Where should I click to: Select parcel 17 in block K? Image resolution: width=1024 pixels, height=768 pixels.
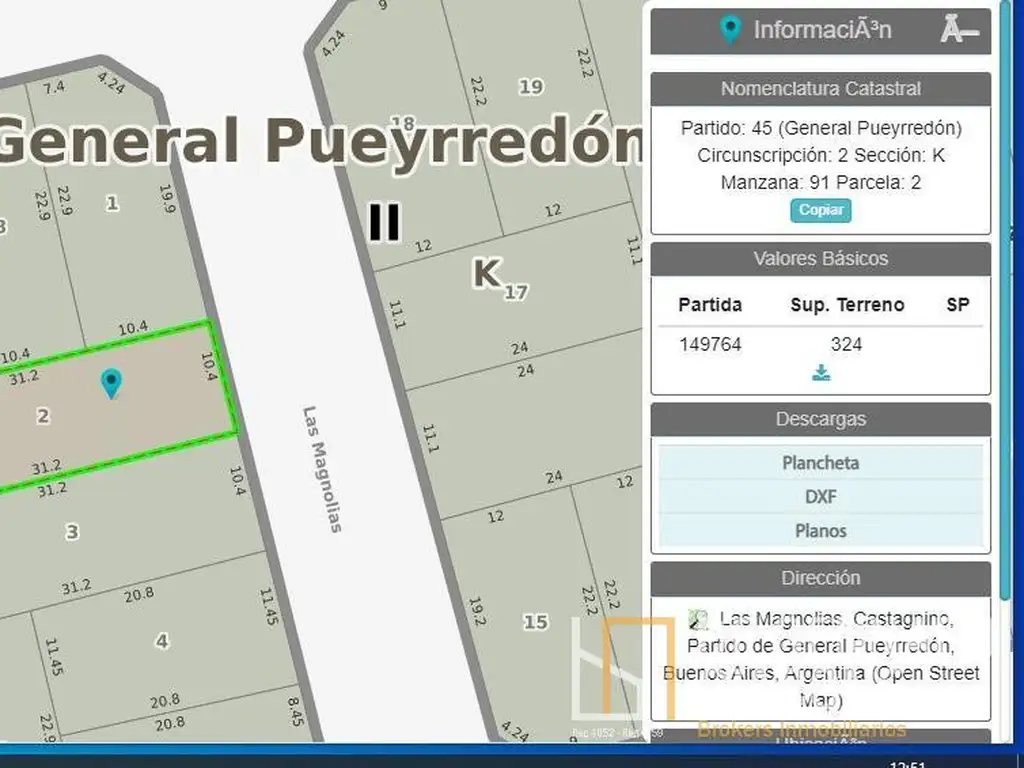[516, 293]
